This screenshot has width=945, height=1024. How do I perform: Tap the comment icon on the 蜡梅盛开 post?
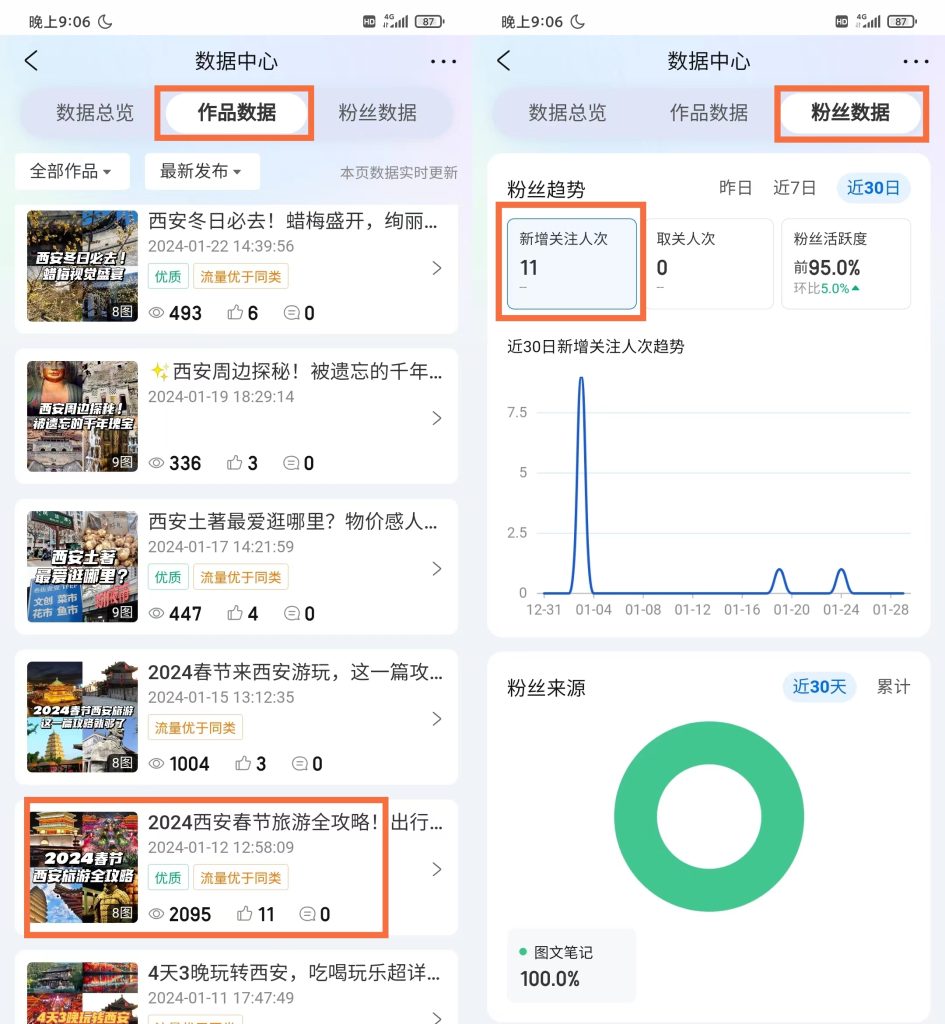pyautogui.click(x=291, y=313)
